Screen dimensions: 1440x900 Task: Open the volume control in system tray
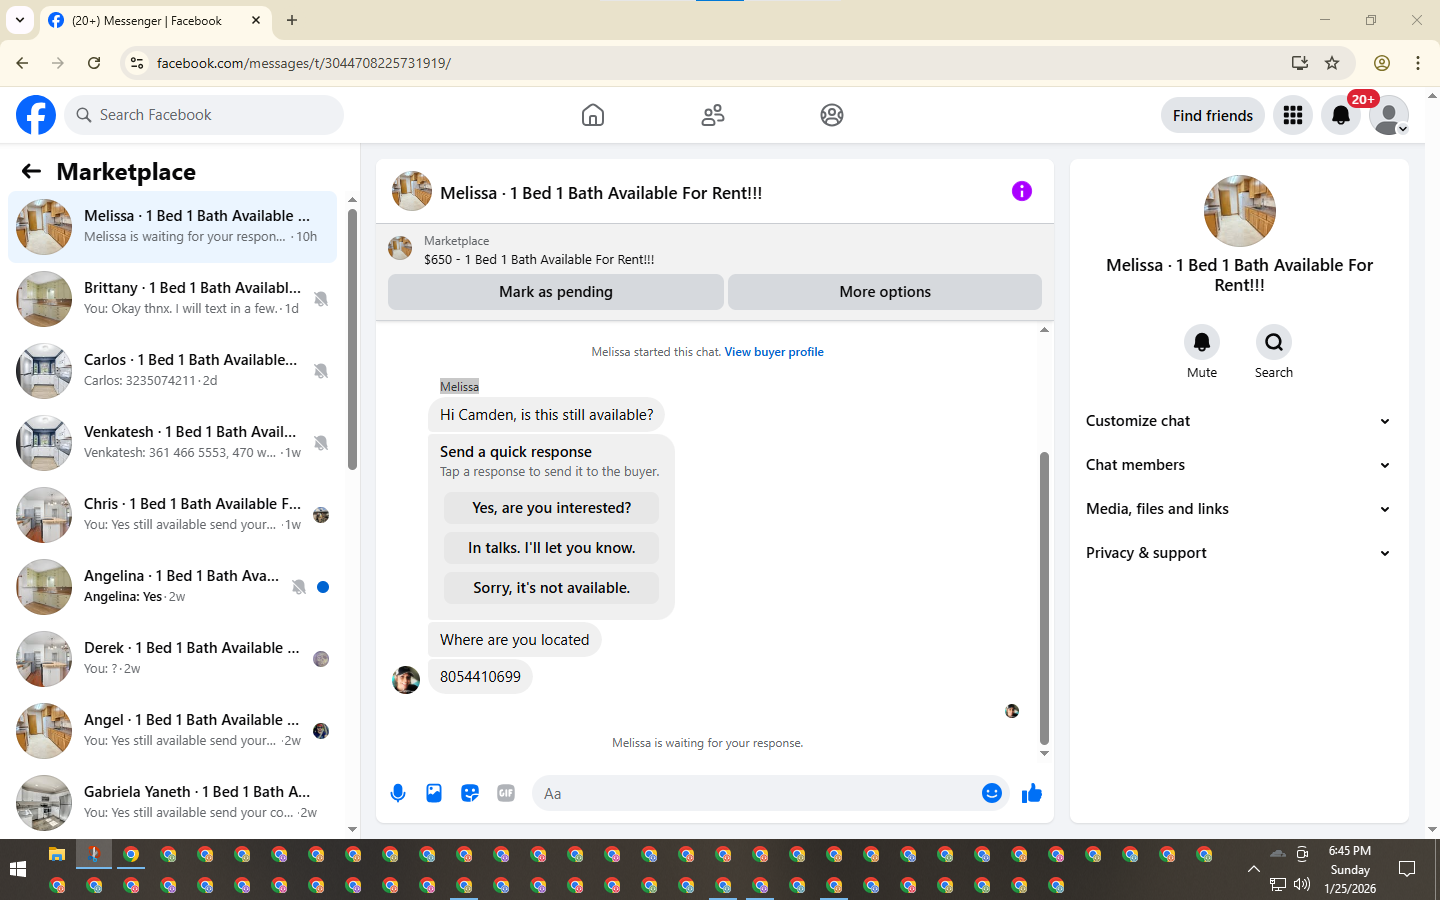[1302, 884]
